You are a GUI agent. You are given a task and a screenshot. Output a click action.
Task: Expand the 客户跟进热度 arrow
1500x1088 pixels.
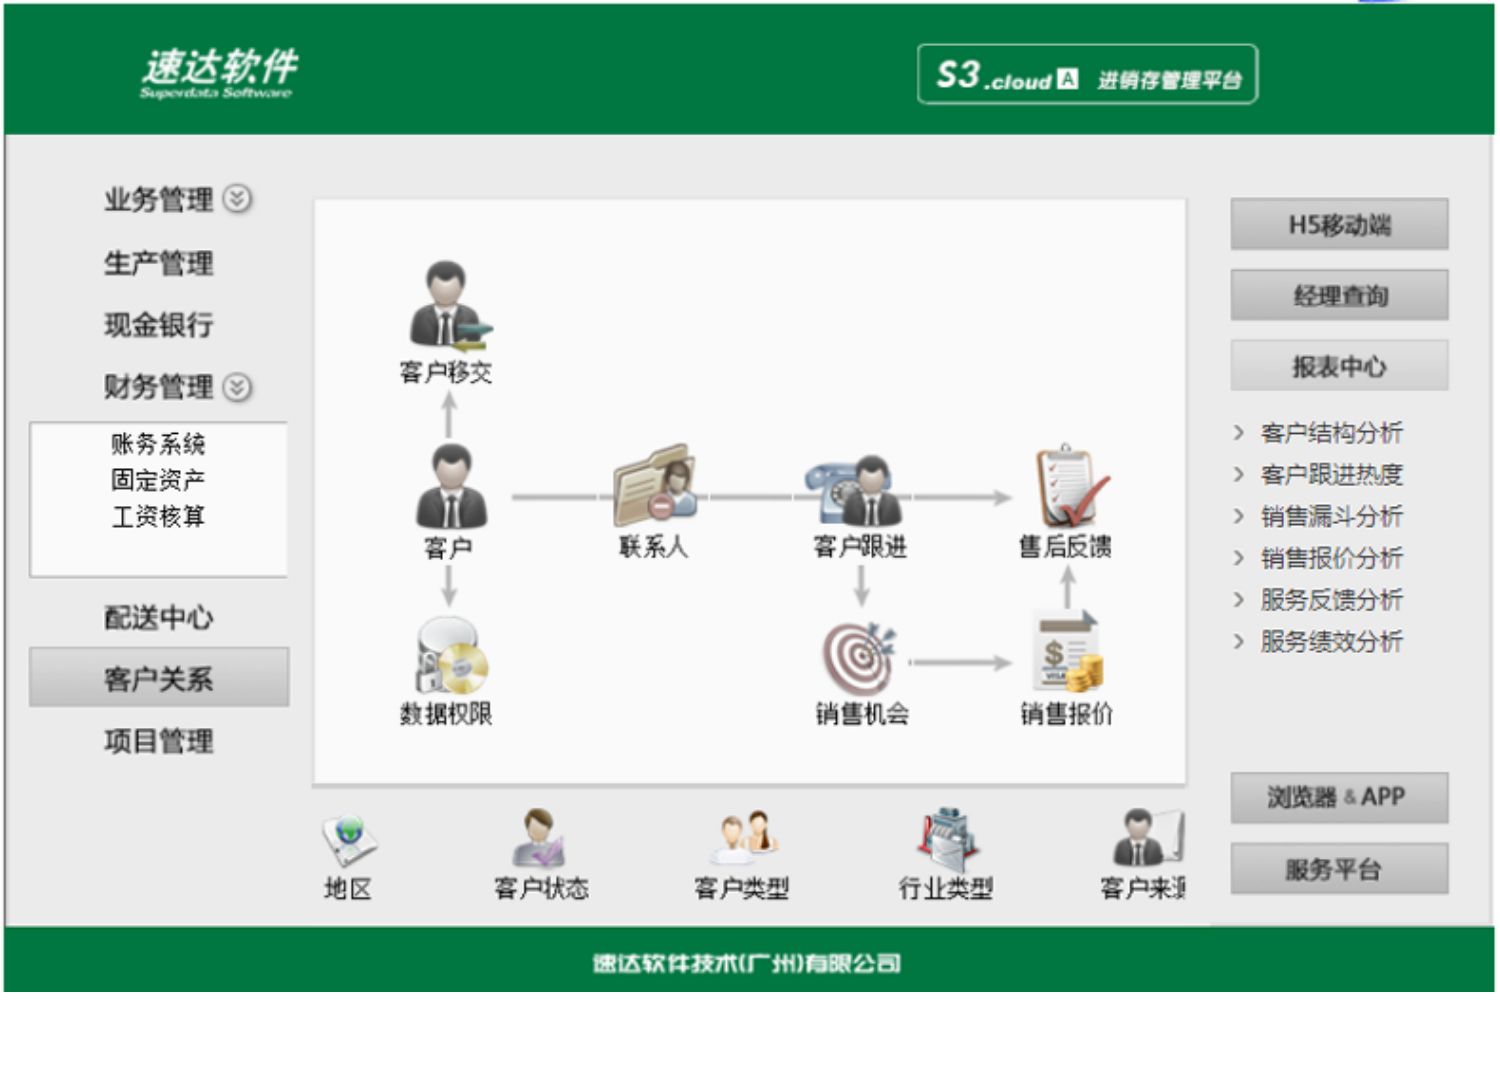click(1239, 474)
